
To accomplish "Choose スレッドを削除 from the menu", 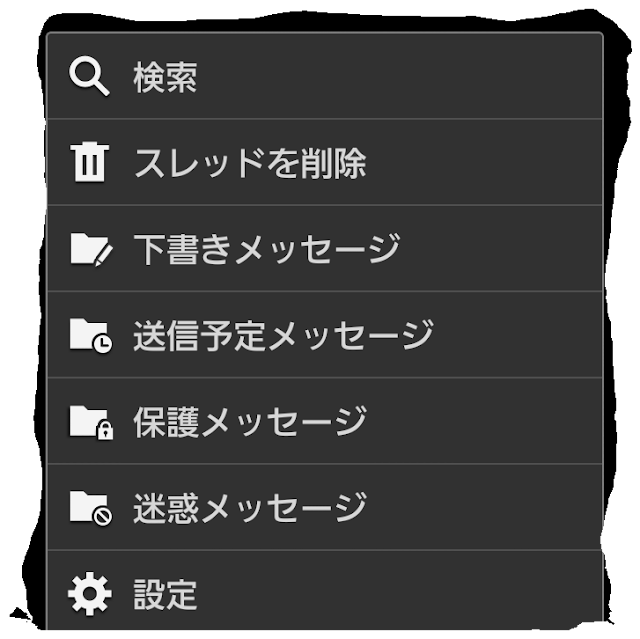I will (325, 162).
